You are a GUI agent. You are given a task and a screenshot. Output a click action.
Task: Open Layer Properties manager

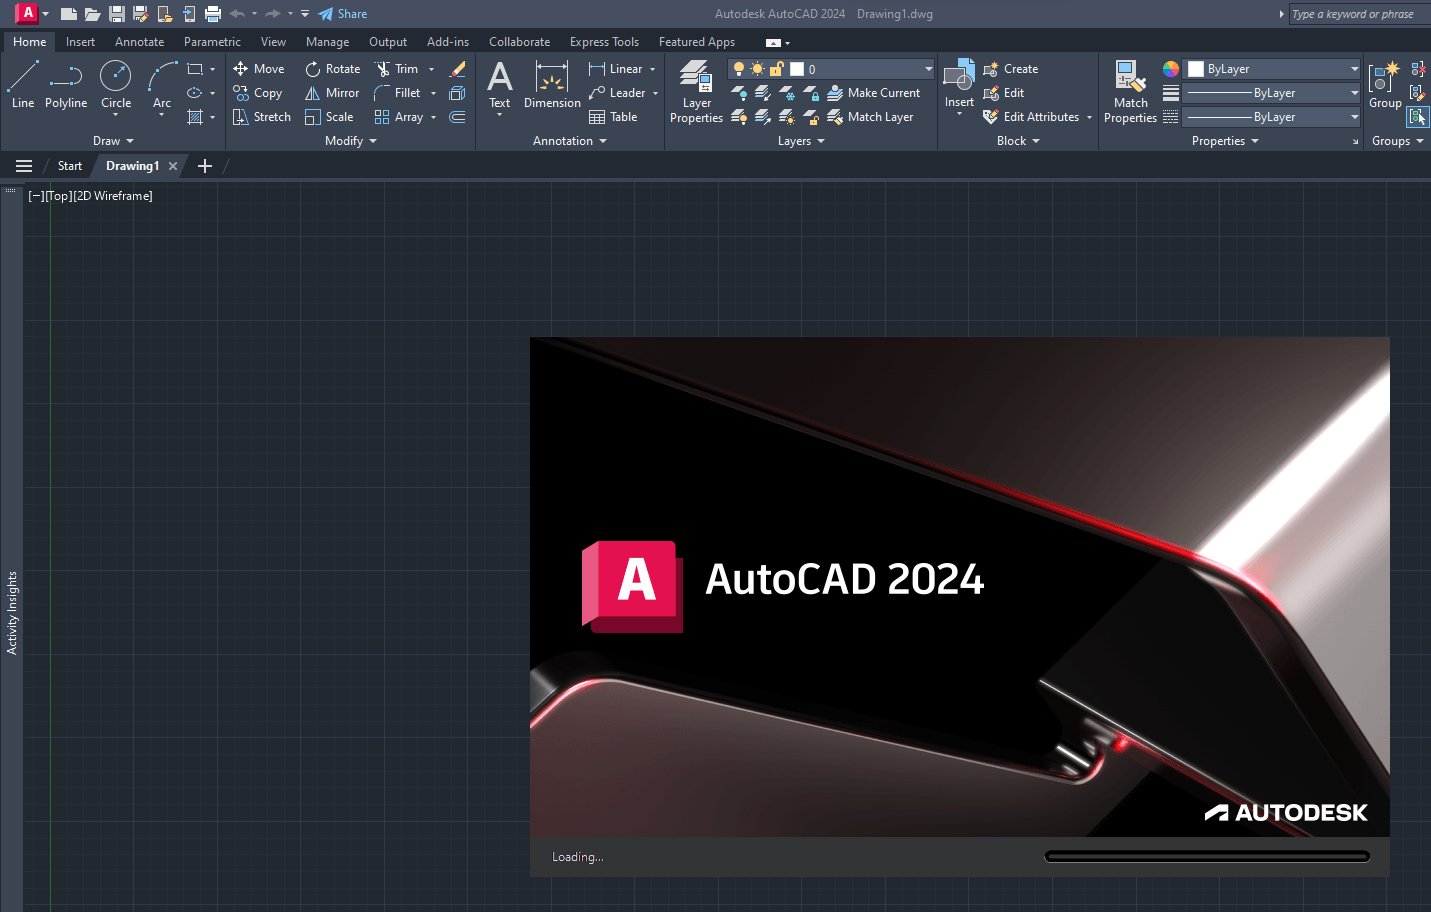coord(696,91)
